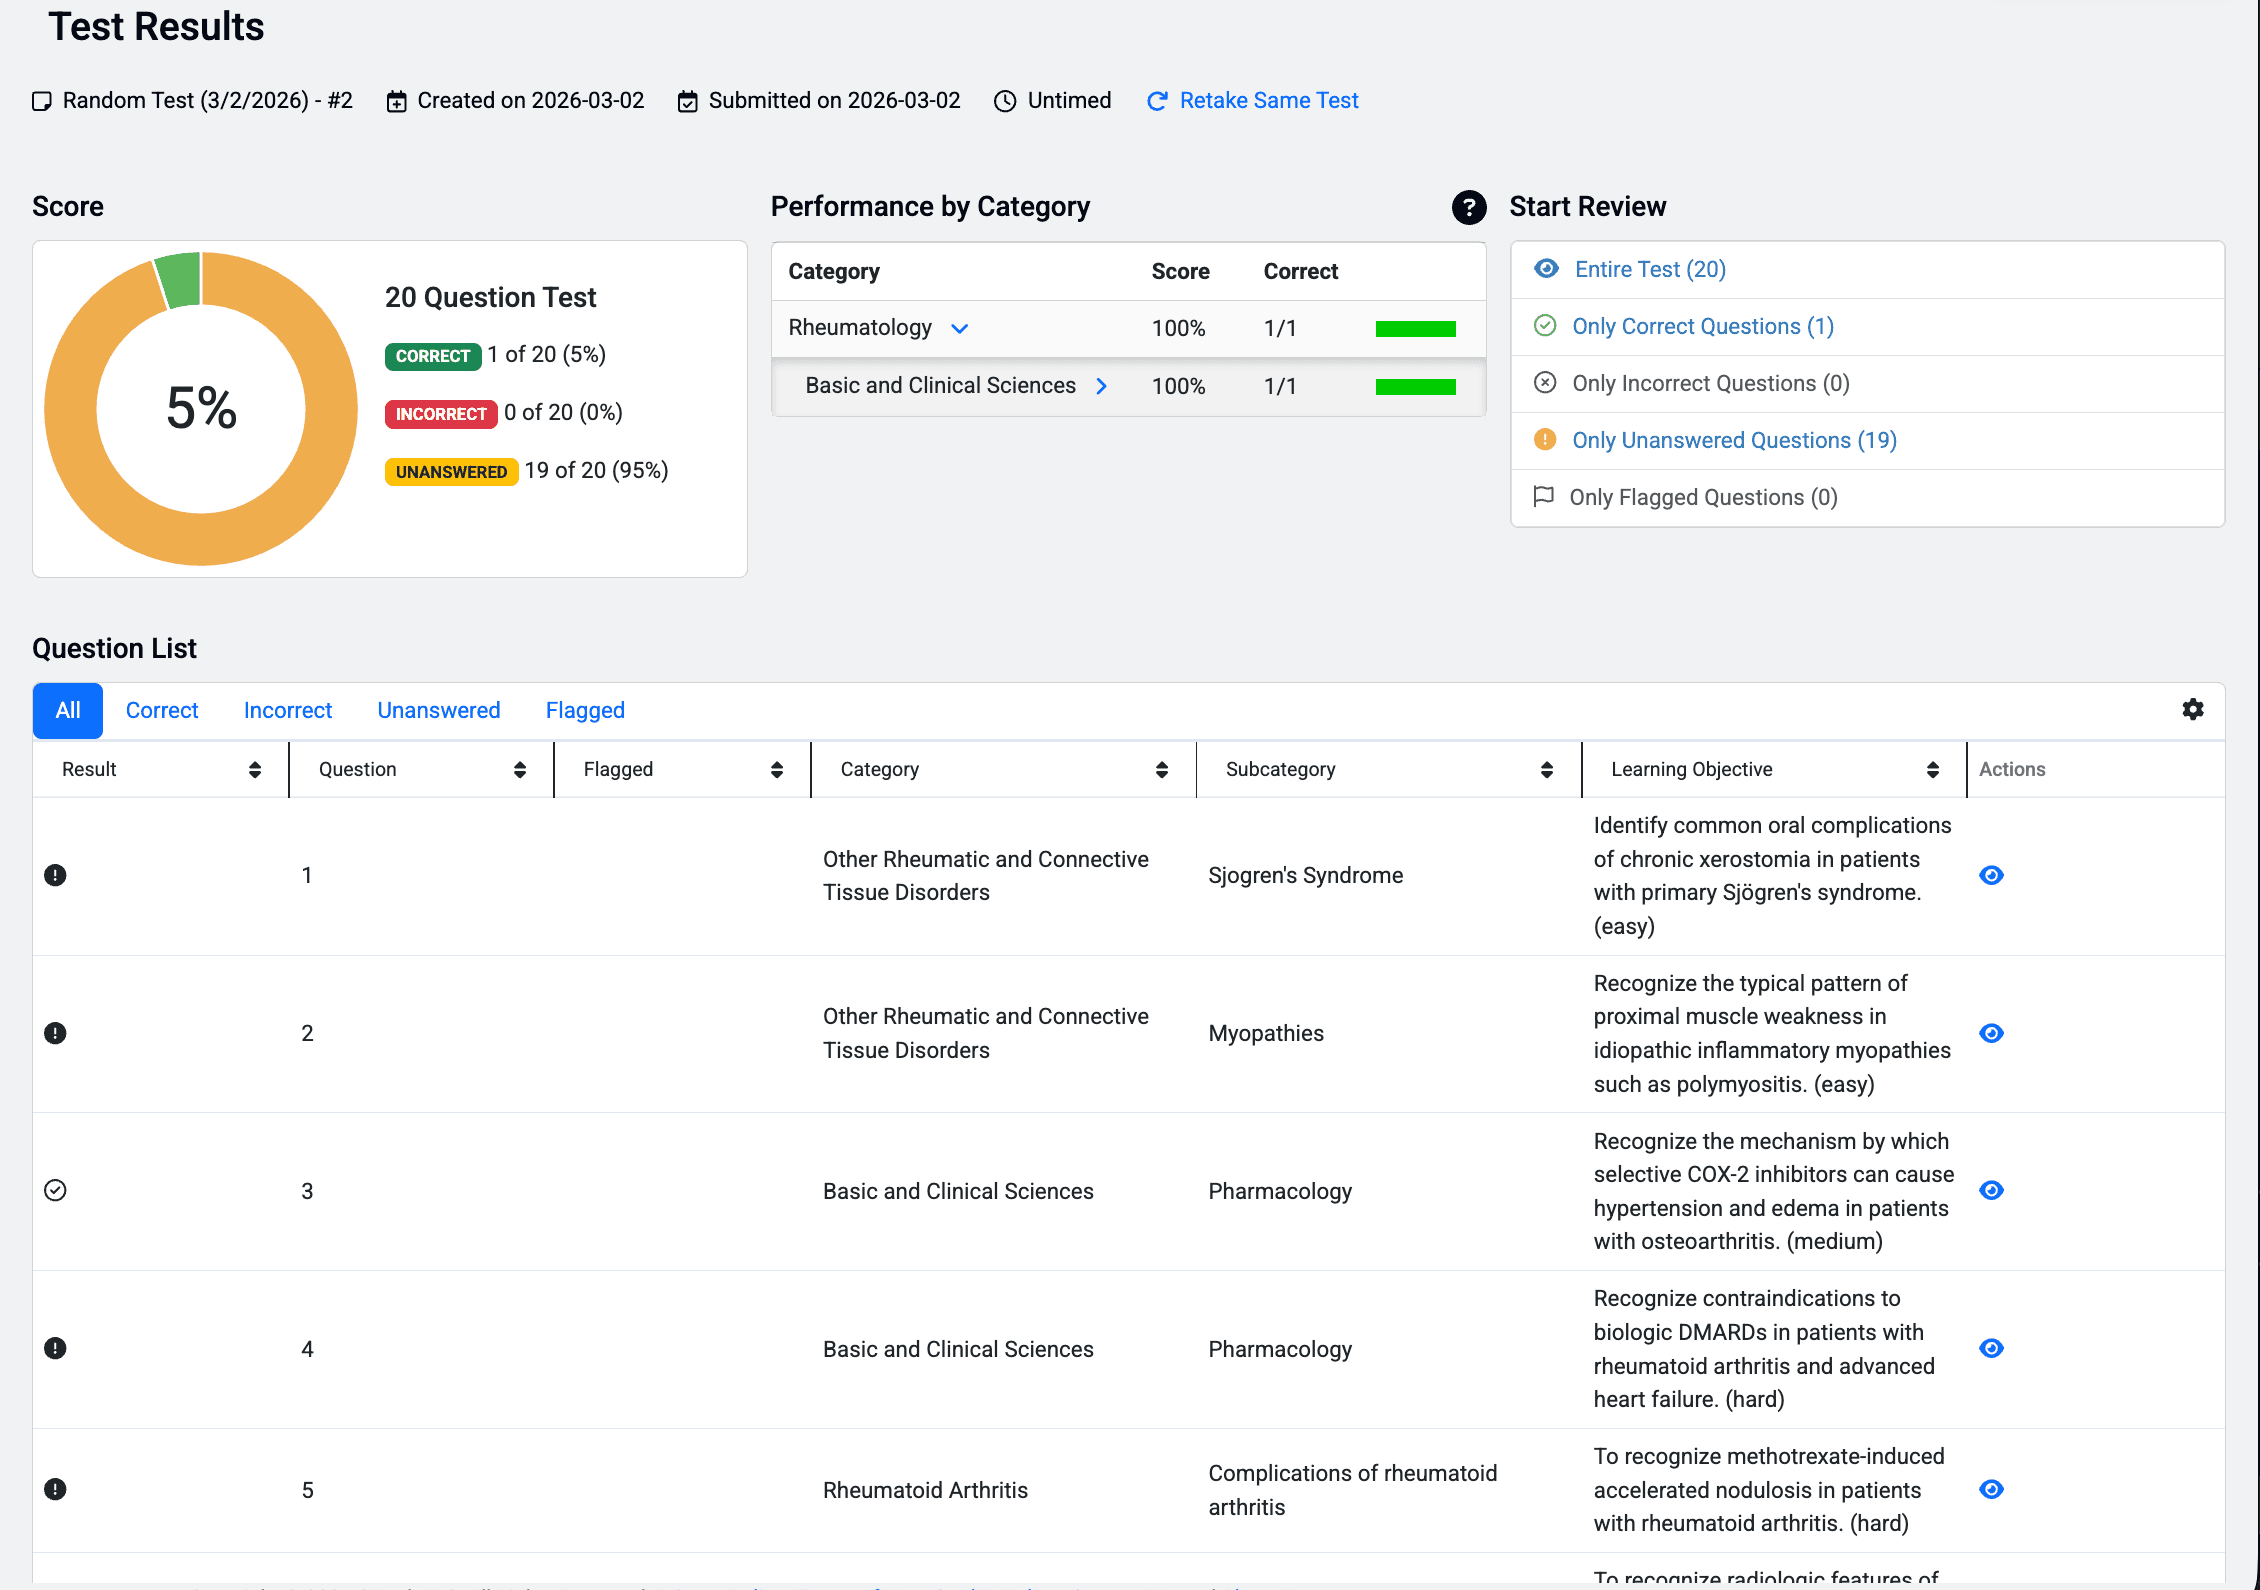Switch to the Unanswered tab
Screen dimensions: 2260x1590
pos(438,710)
